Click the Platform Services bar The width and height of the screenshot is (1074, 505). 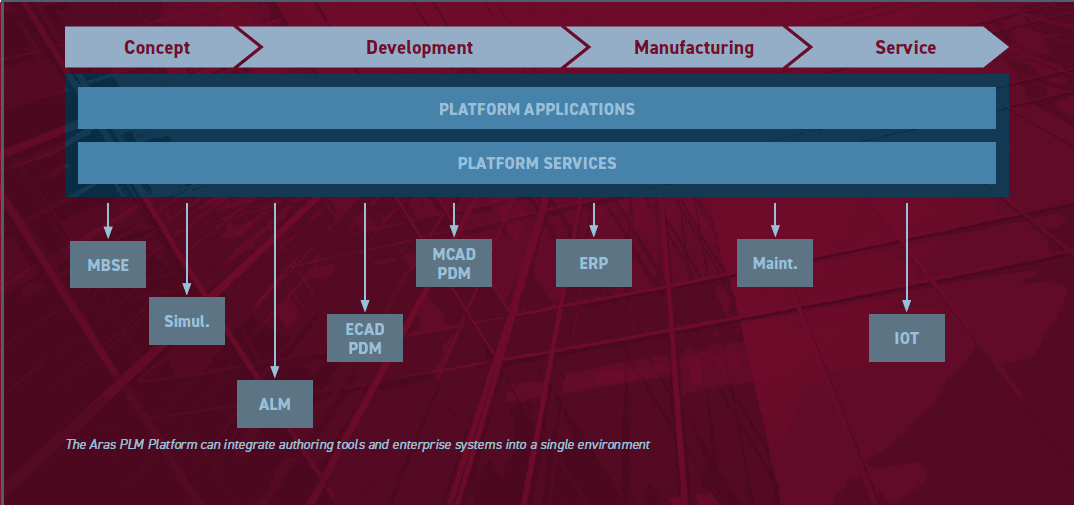(536, 162)
